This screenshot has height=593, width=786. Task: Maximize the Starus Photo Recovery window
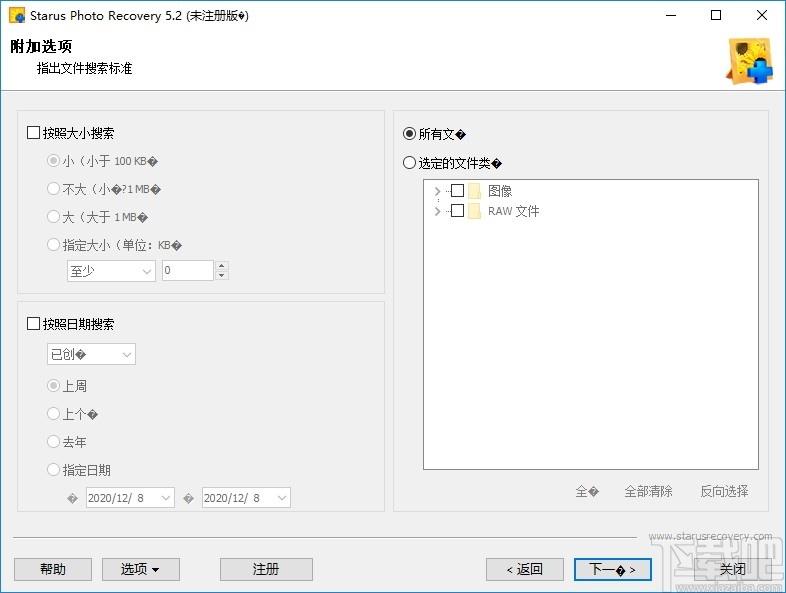[716, 15]
